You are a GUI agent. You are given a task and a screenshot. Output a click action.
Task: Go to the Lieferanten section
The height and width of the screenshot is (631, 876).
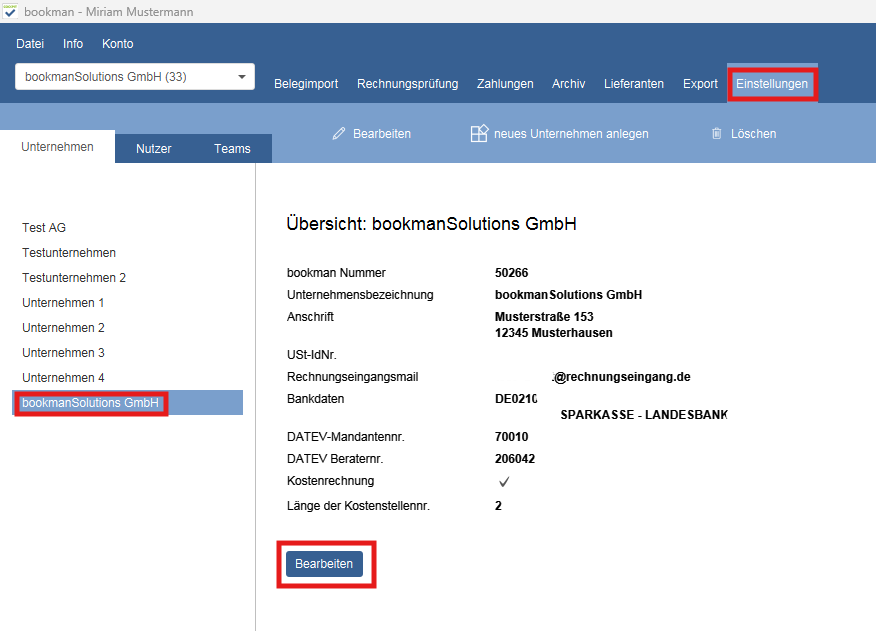[634, 84]
